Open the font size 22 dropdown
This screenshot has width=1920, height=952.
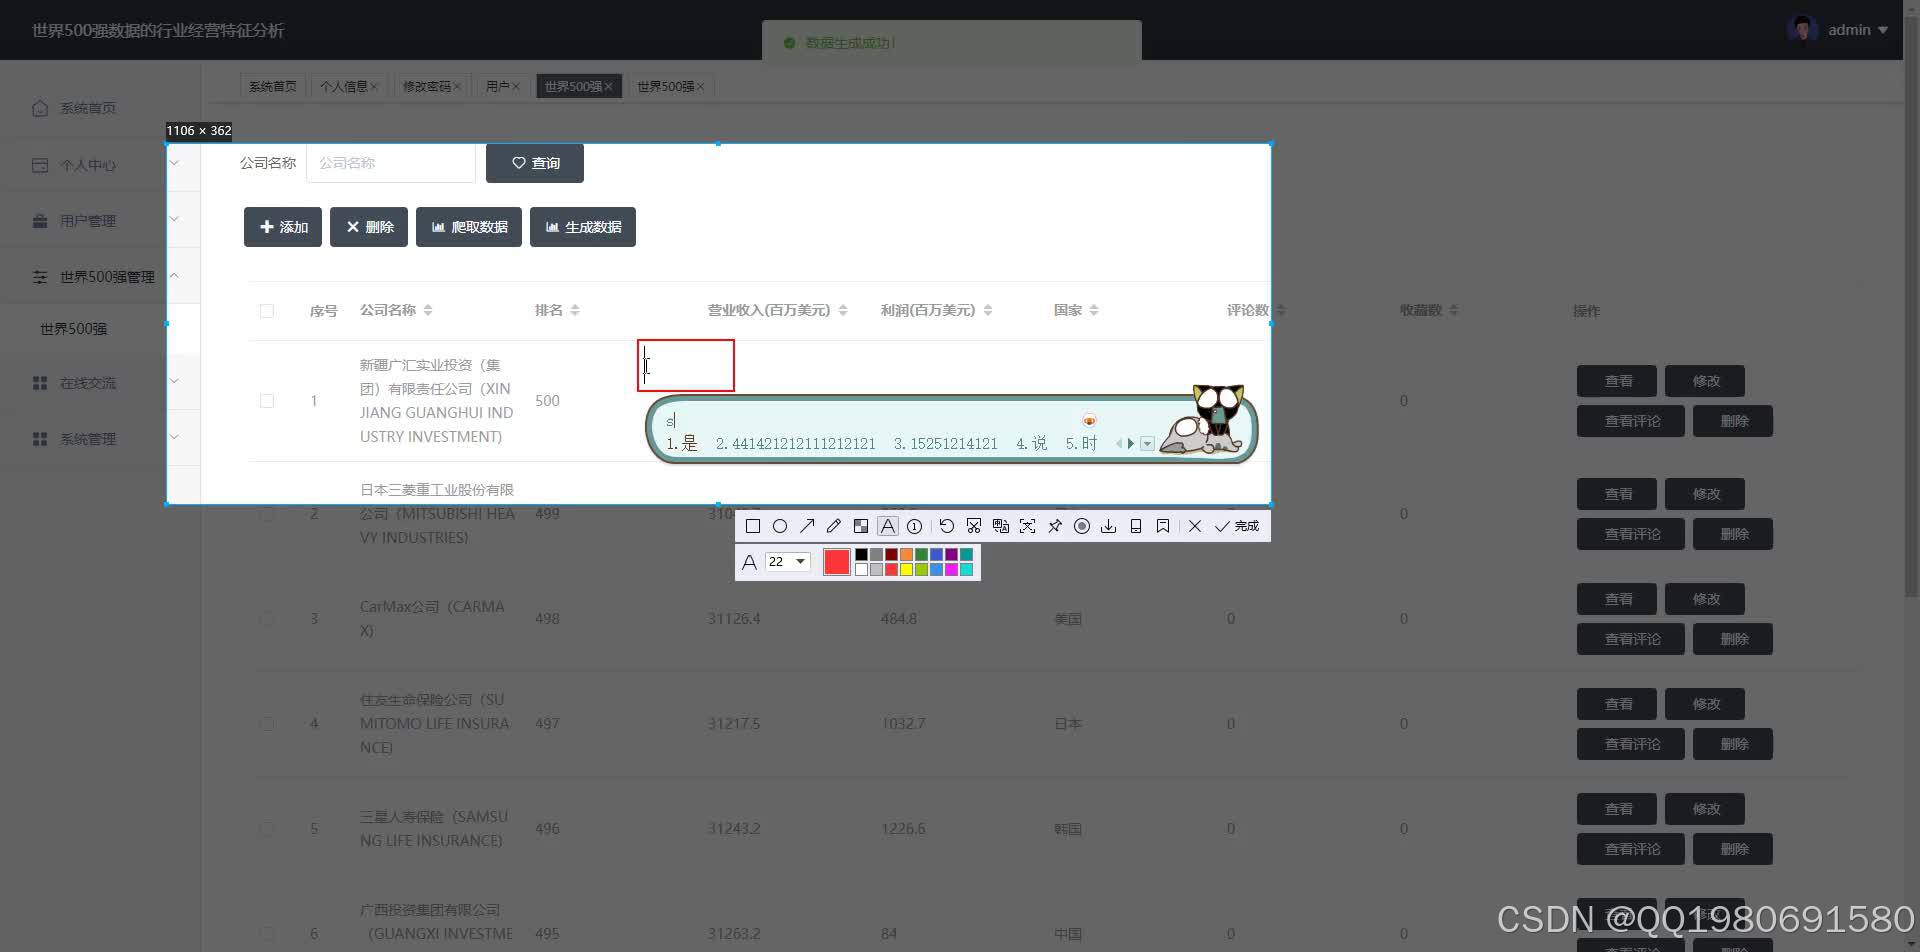pos(800,562)
